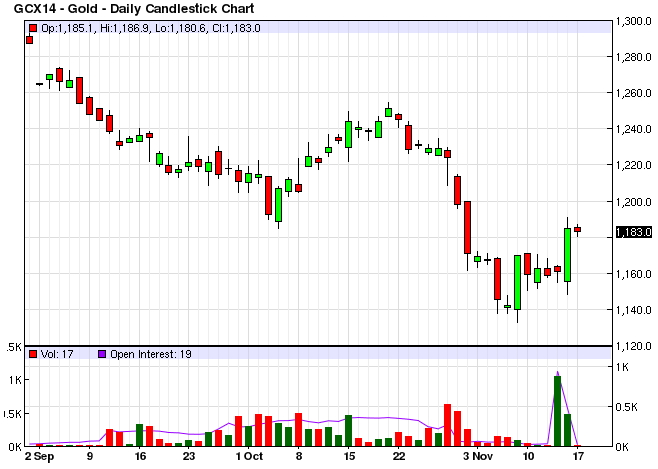Image resolution: width=658 pixels, height=469 pixels.
Task: Click the chart title GCX14 - Gold - Daily Candlestick Chart
Action: pyautogui.click(x=134, y=8)
